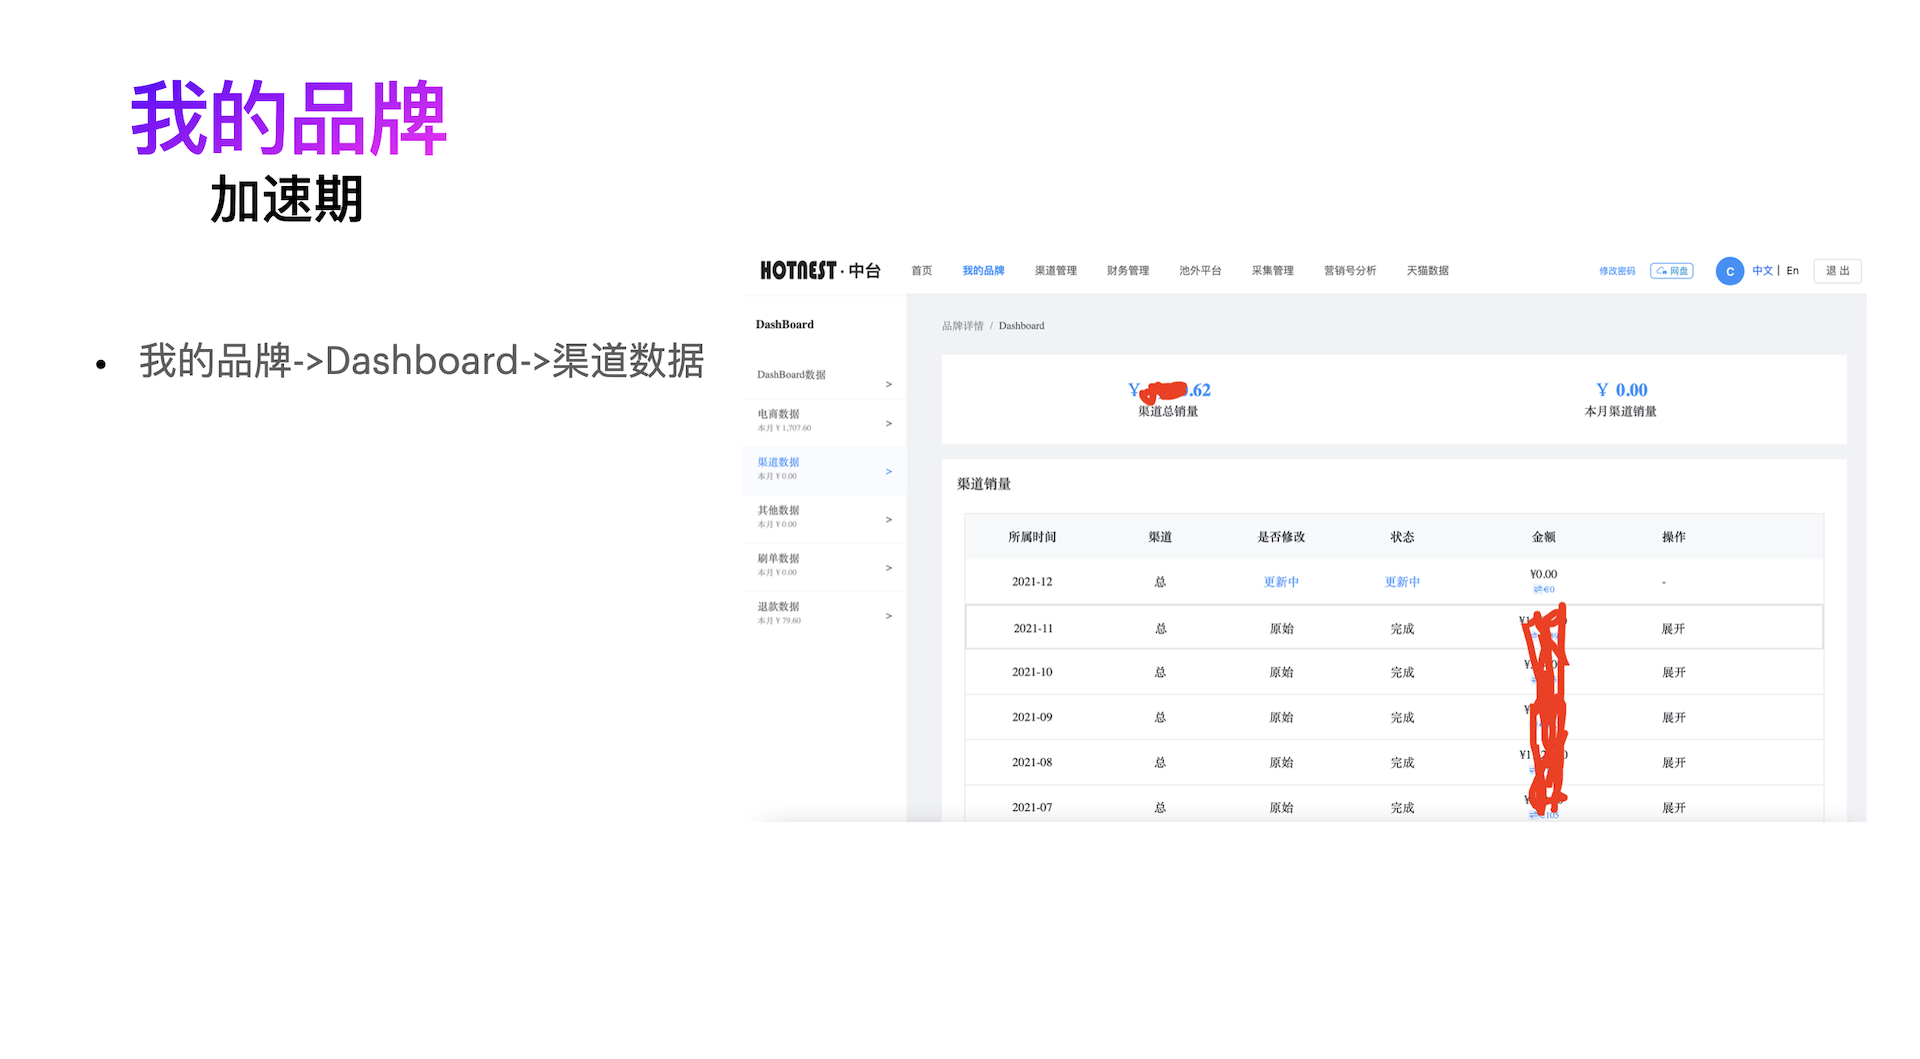Switch to 天猫数据 in top navigation
1920x1059 pixels.
(1427, 271)
